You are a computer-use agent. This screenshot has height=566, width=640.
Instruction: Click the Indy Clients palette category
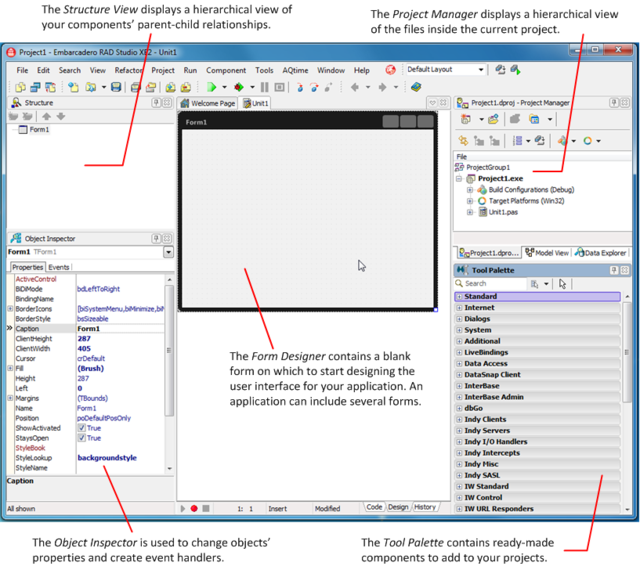click(537, 420)
